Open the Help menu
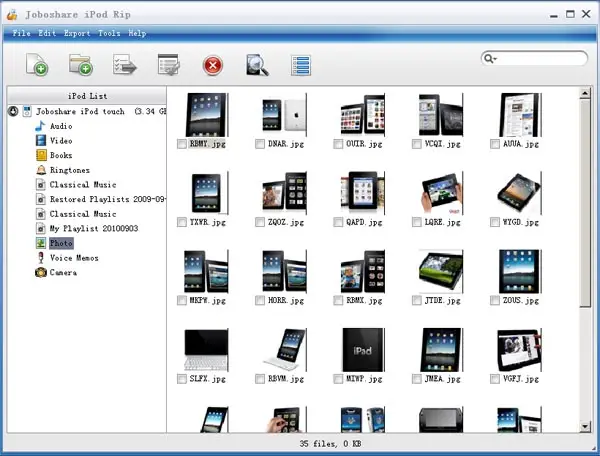Image resolution: width=600 pixels, height=456 pixels. (x=137, y=33)
